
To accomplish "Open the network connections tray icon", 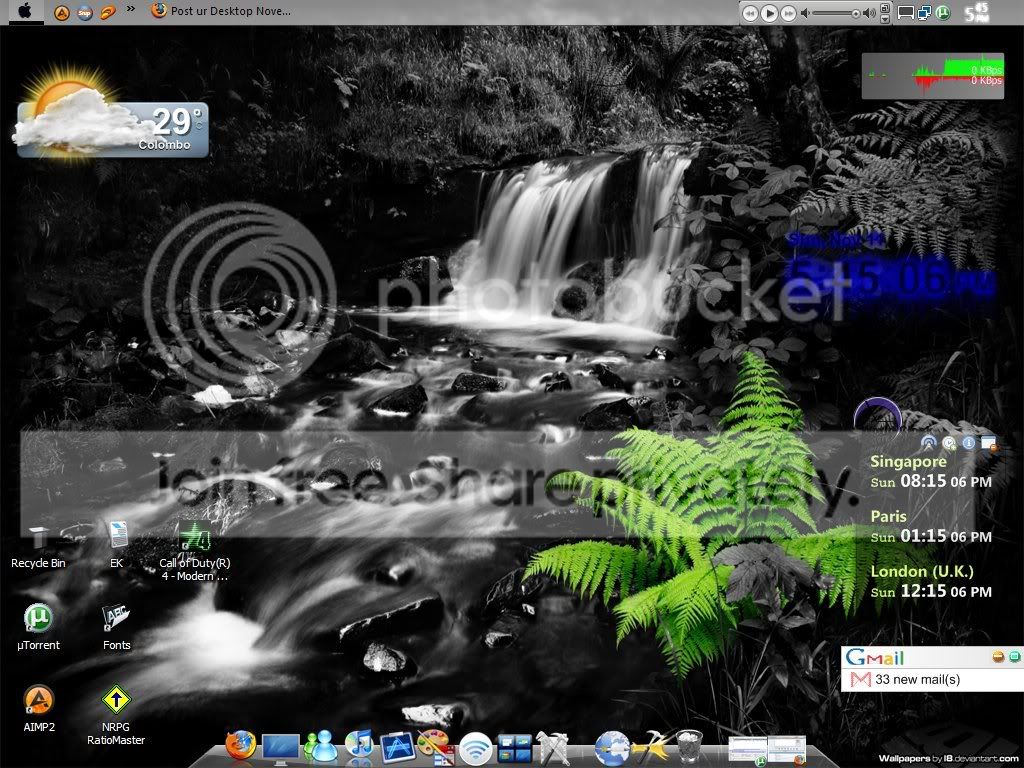I will coord(924,12).
